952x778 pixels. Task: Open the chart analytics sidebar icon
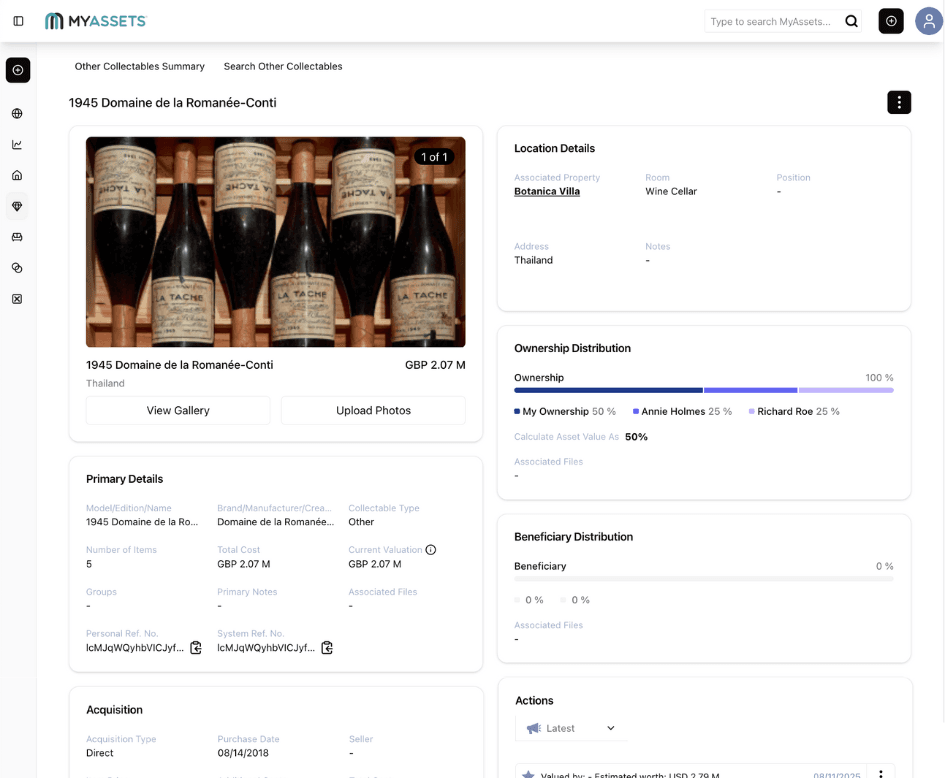coord(17,145)
